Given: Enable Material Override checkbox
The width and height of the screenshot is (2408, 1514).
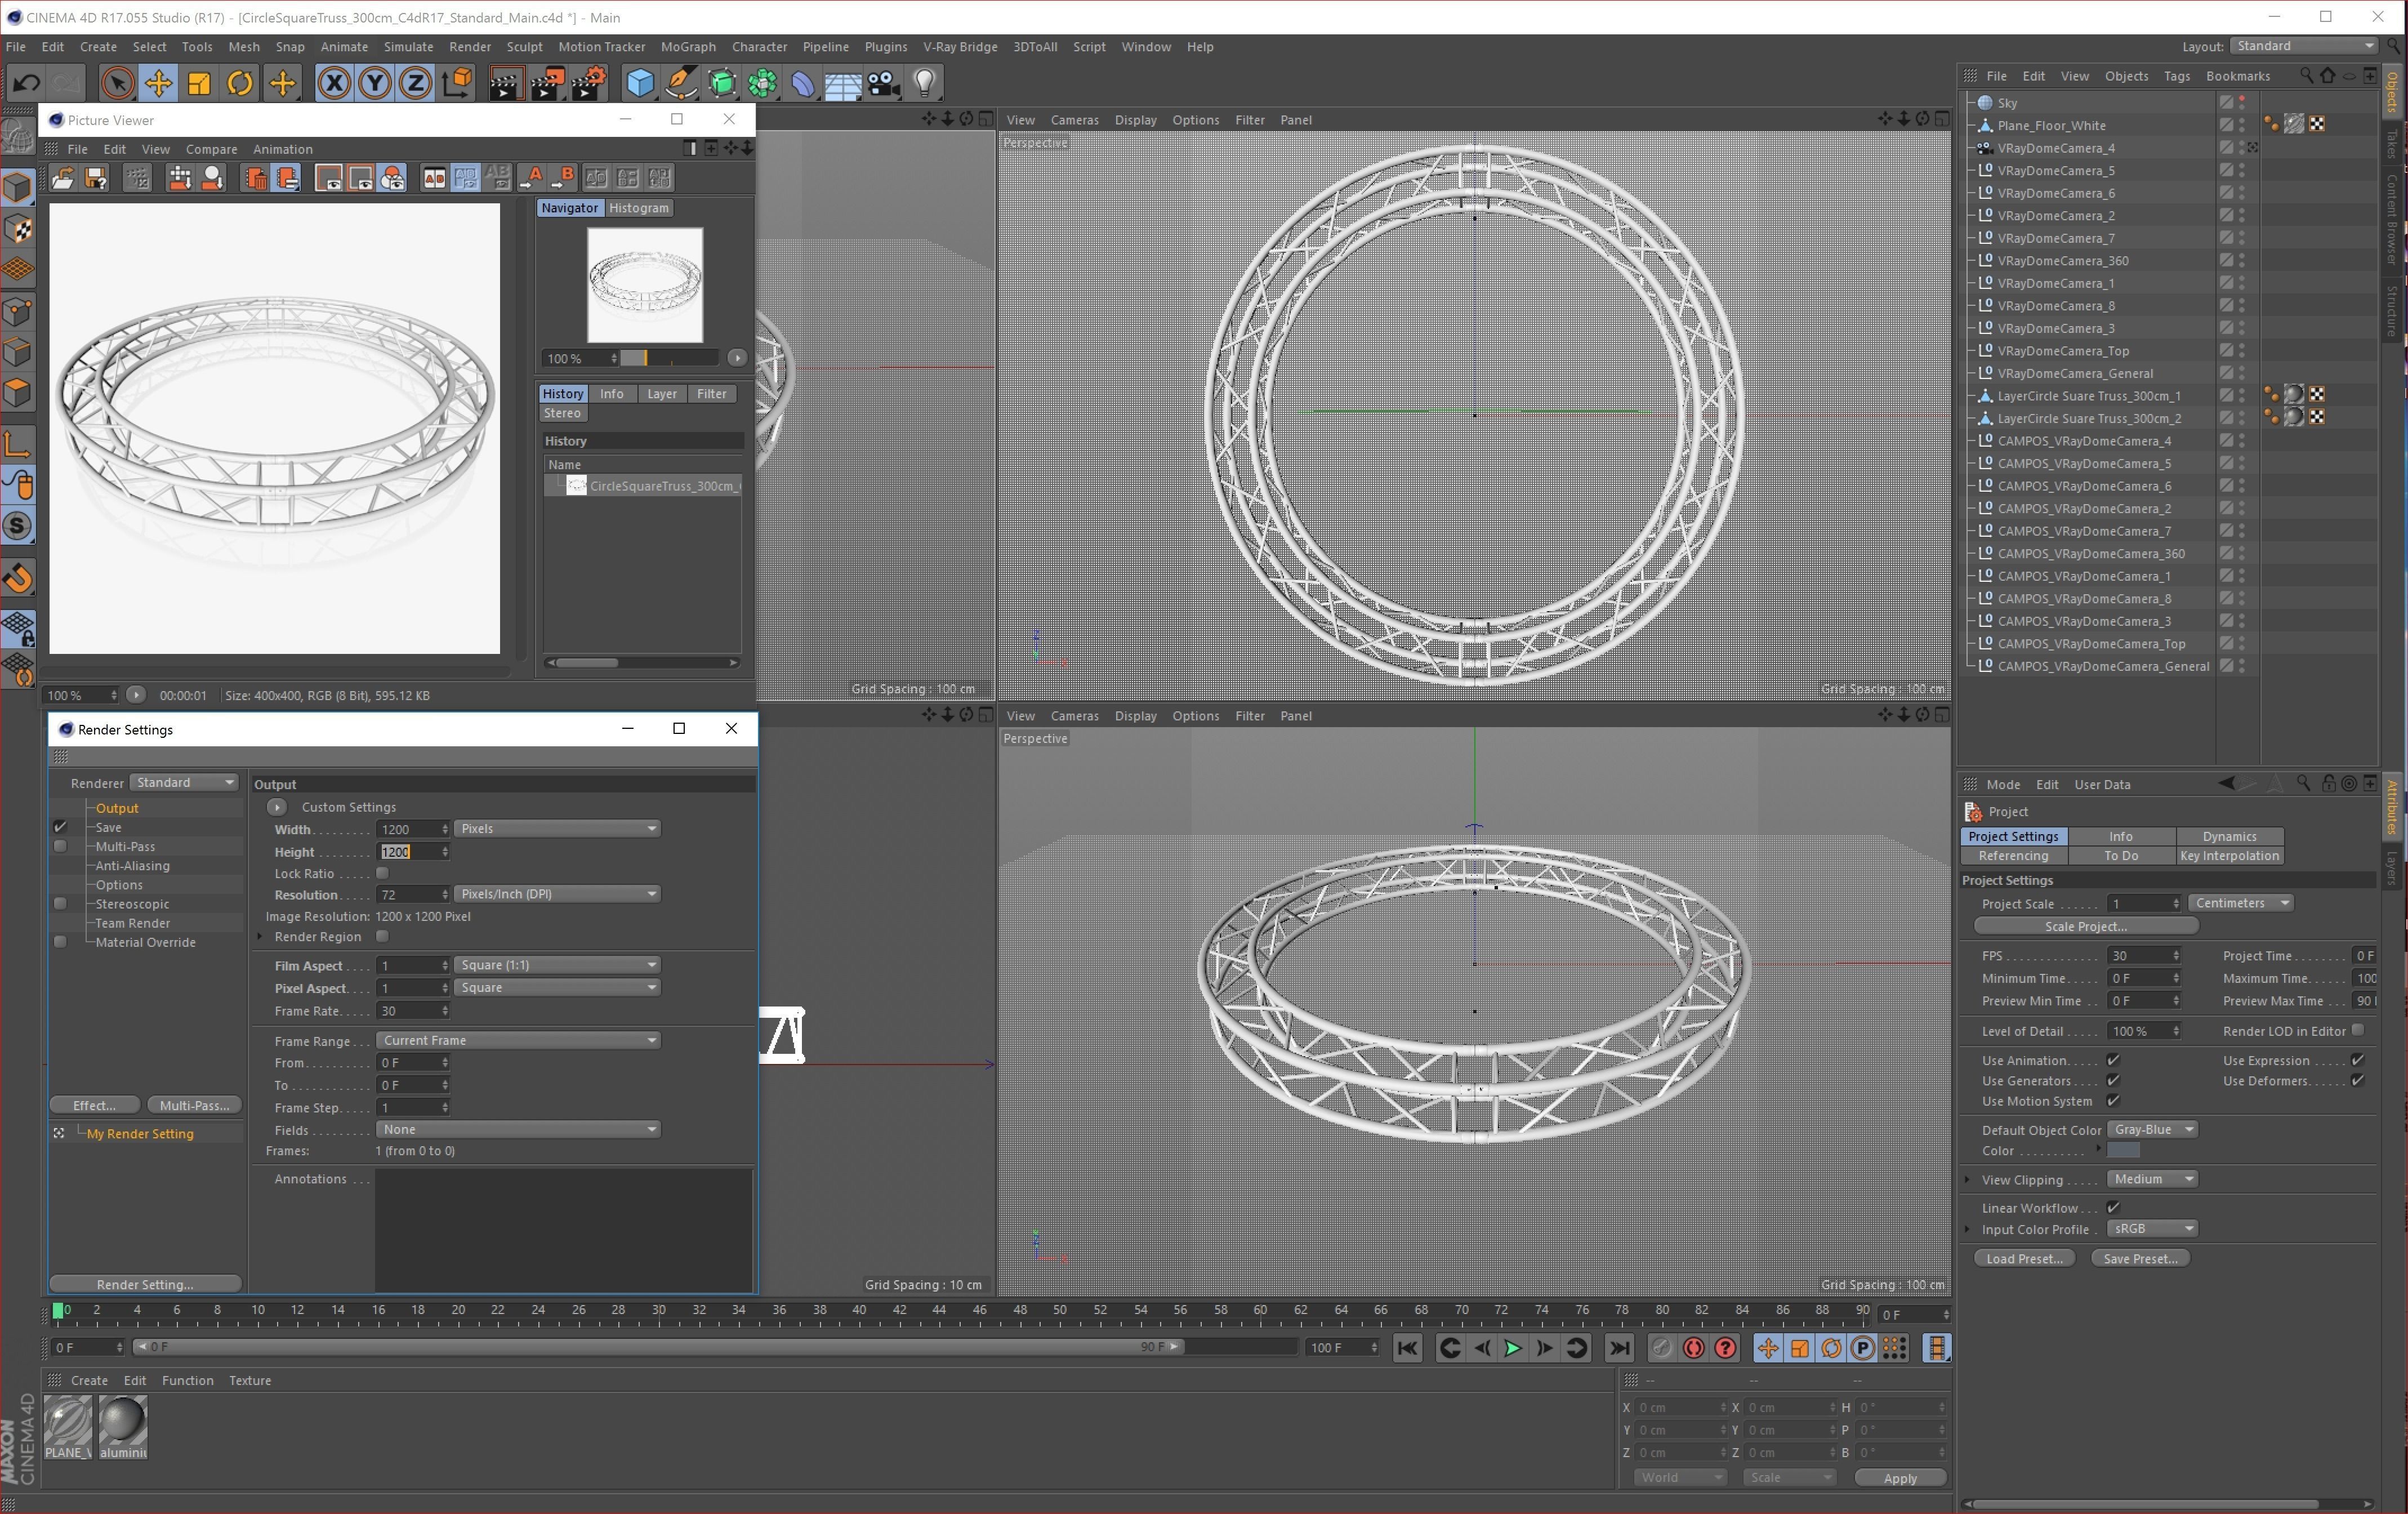Looking at the screenshot, I should tap(60, 942).
